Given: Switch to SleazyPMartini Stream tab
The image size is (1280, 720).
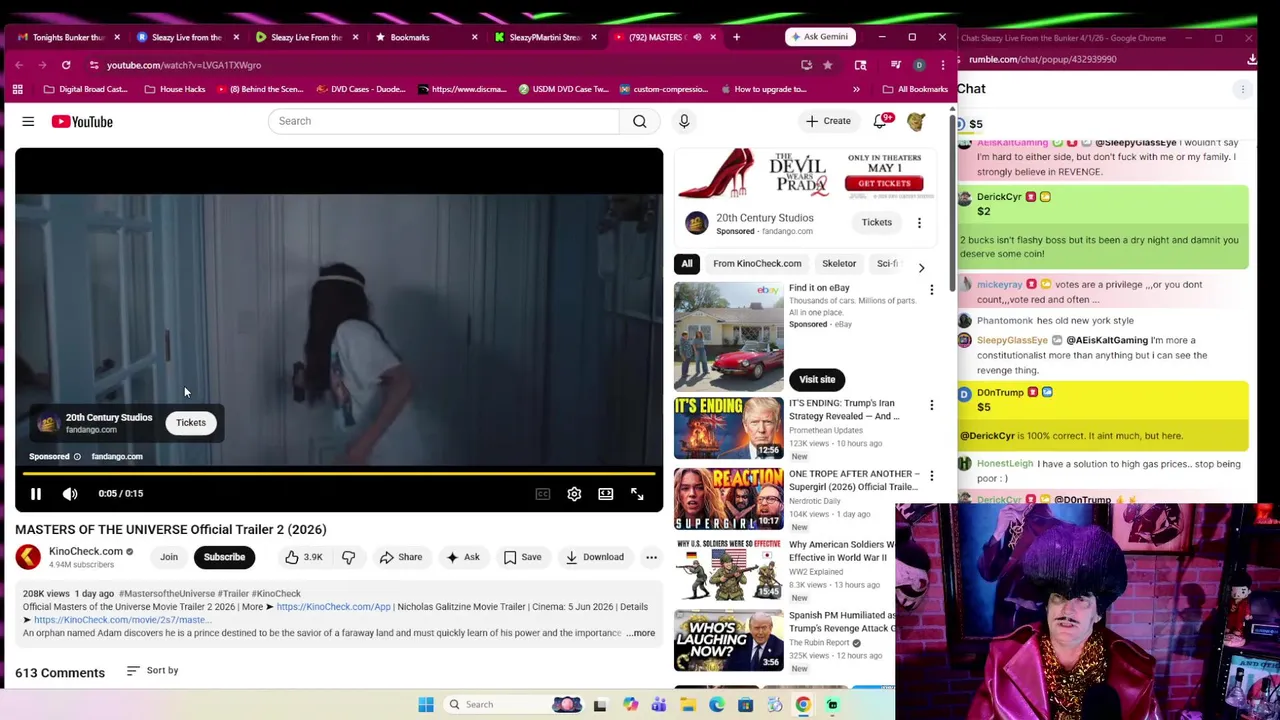Looking at the screenshot, I should pos(545,37).
